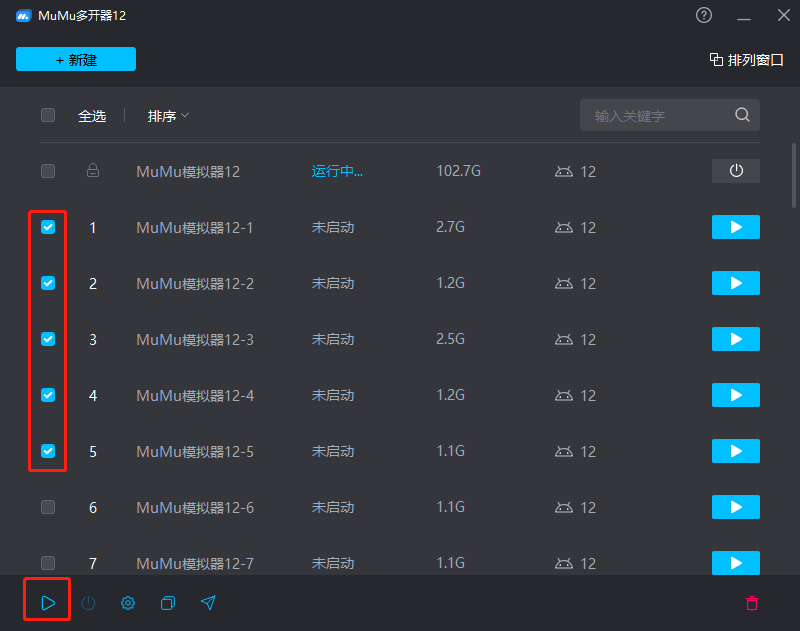Click batch start play icon in bottom toolbar
Viewport: 800px width, 631px height.
pos(47,603)
